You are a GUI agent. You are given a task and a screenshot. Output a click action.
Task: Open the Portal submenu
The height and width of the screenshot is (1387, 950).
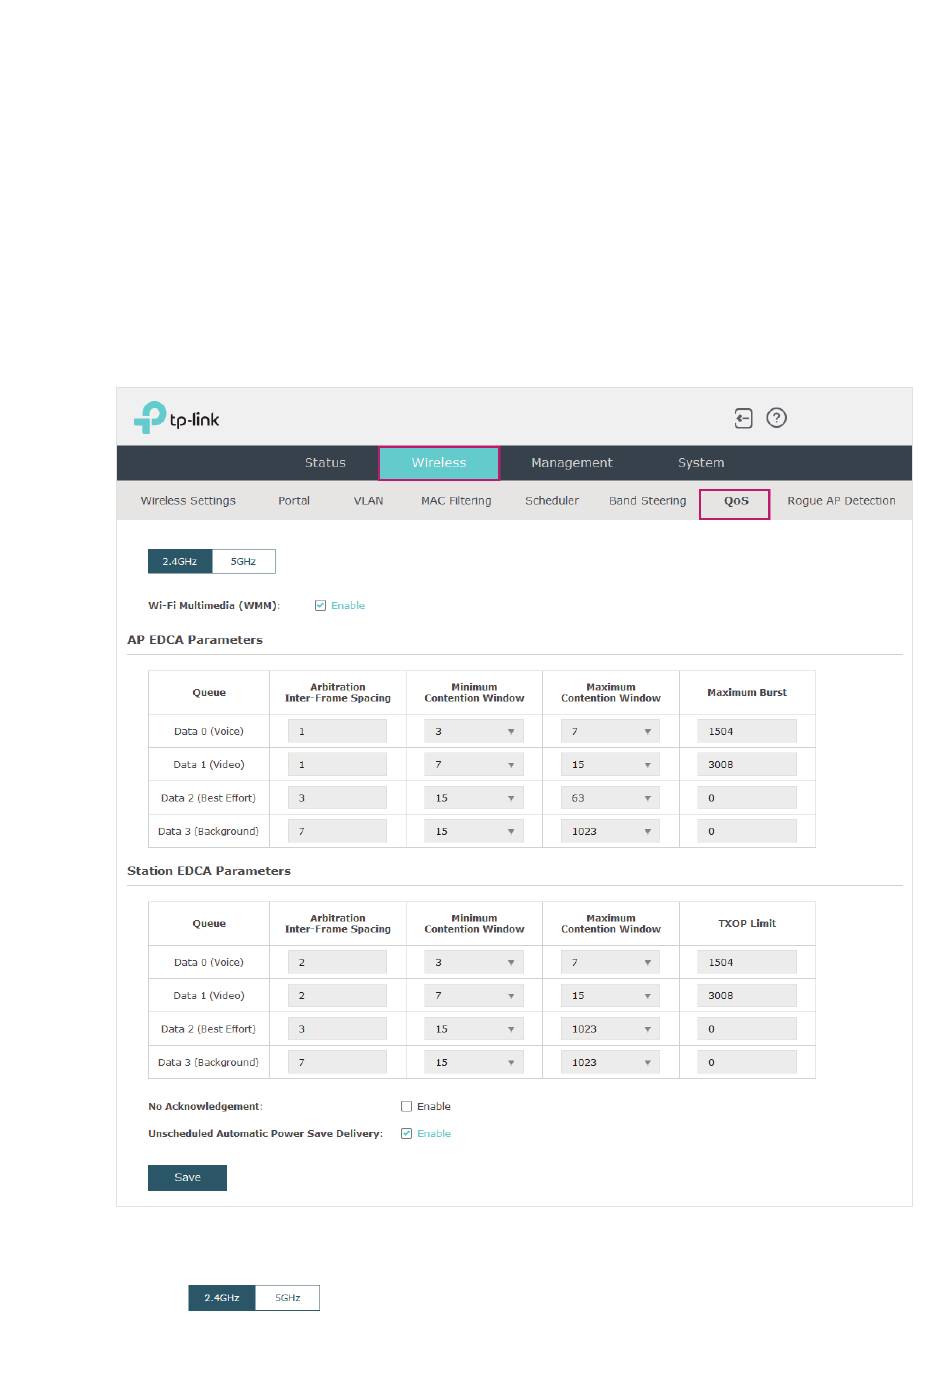294,501
